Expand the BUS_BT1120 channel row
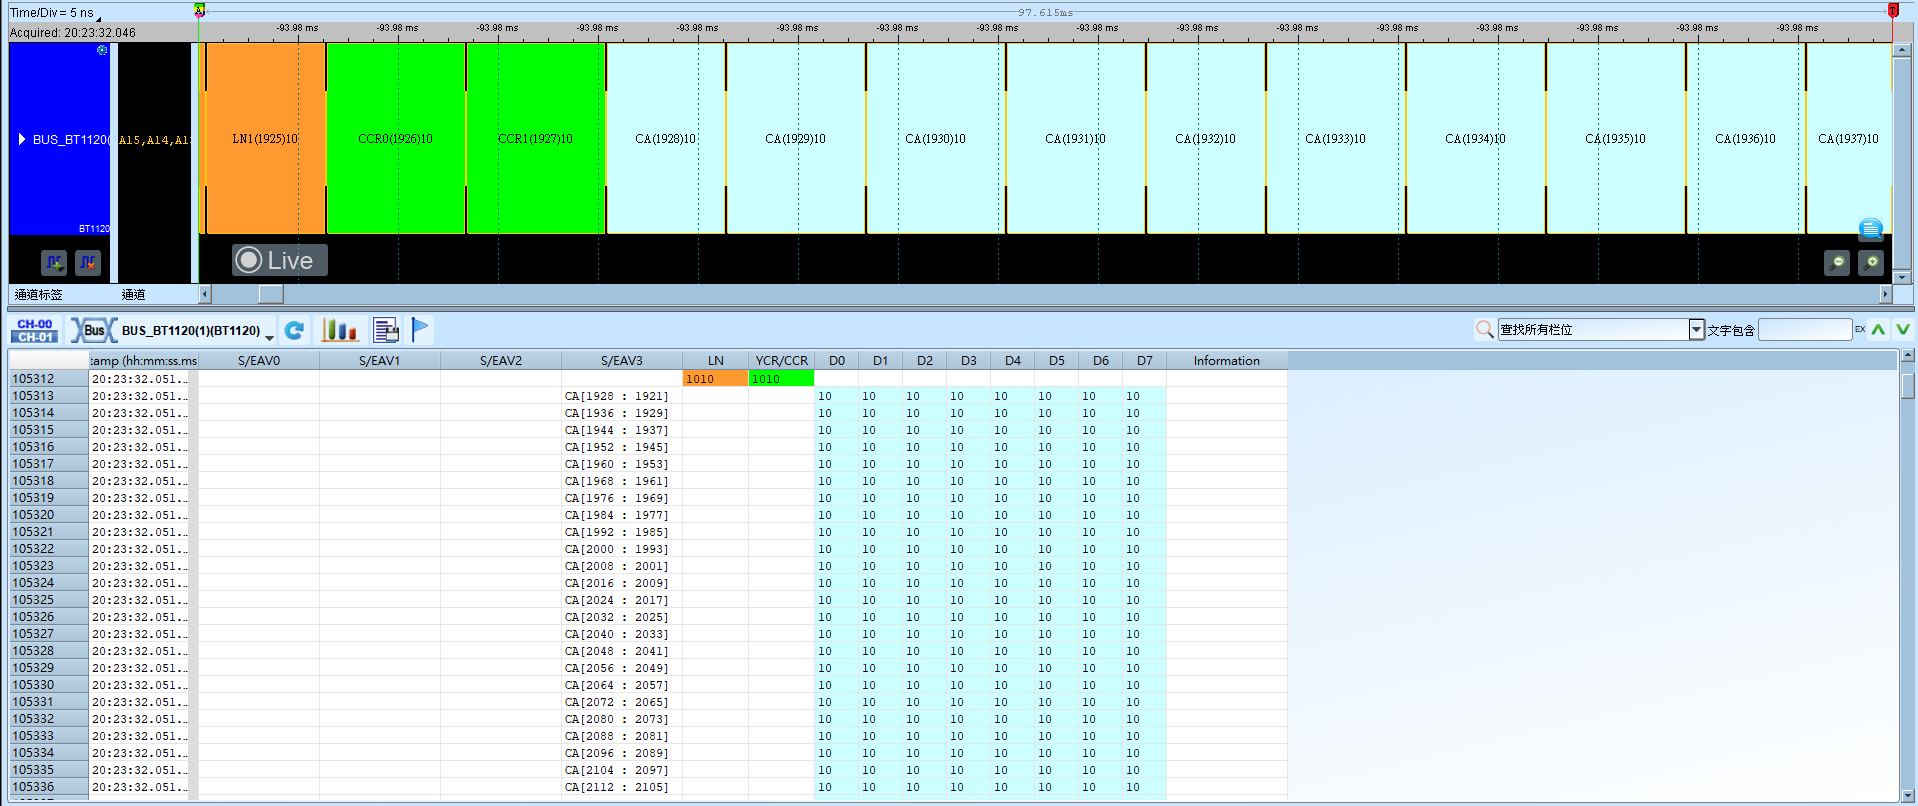 tap(22, 139)
